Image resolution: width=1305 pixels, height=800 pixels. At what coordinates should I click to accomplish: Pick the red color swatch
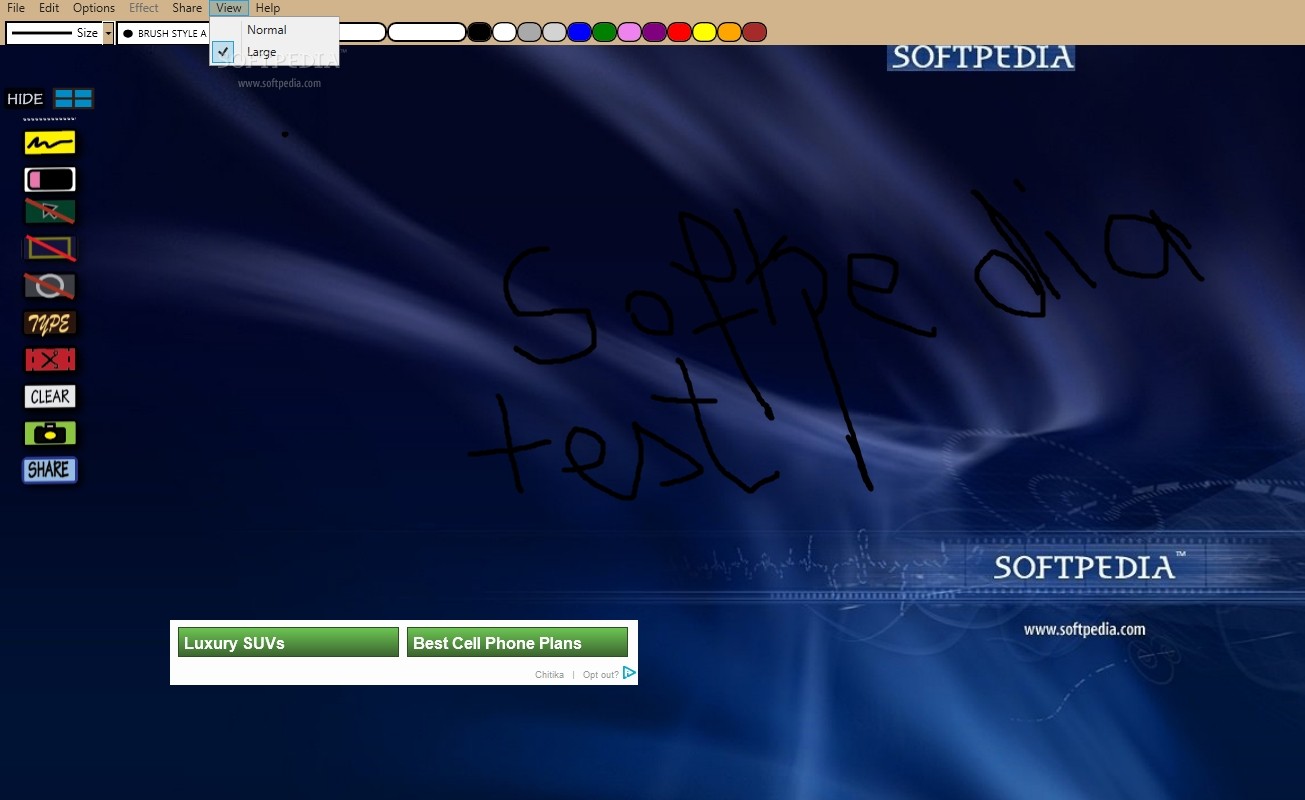point(679,32)
